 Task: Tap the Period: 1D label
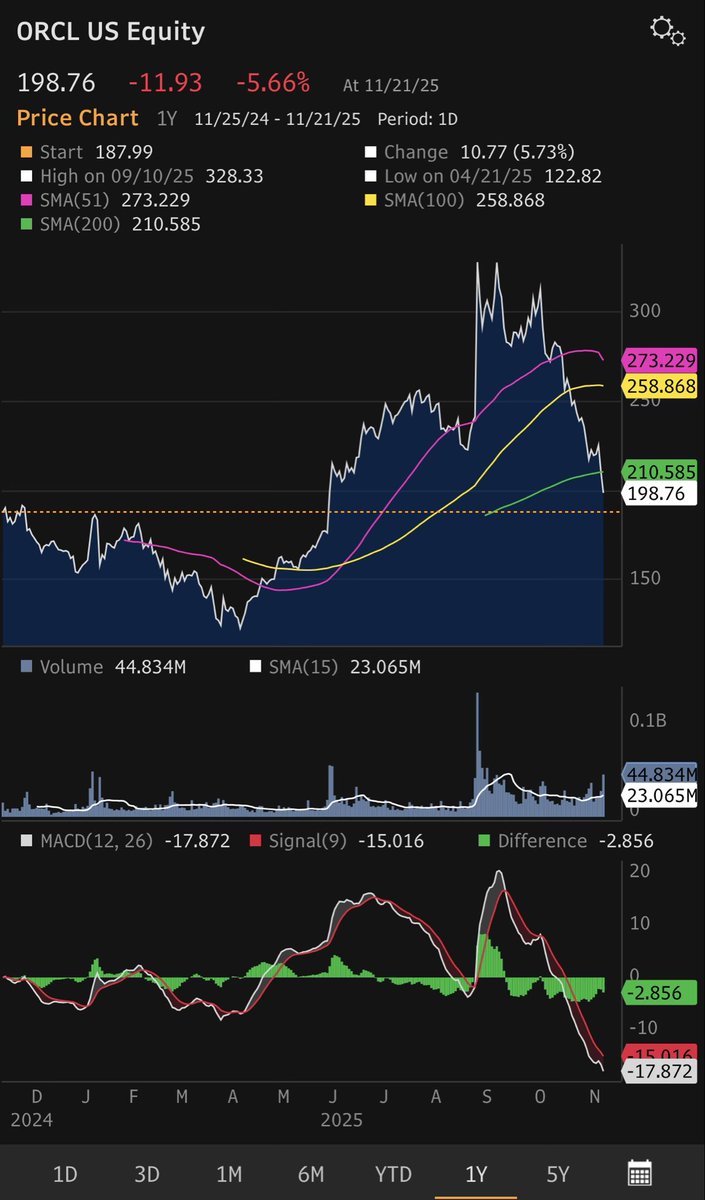point(417,119)
